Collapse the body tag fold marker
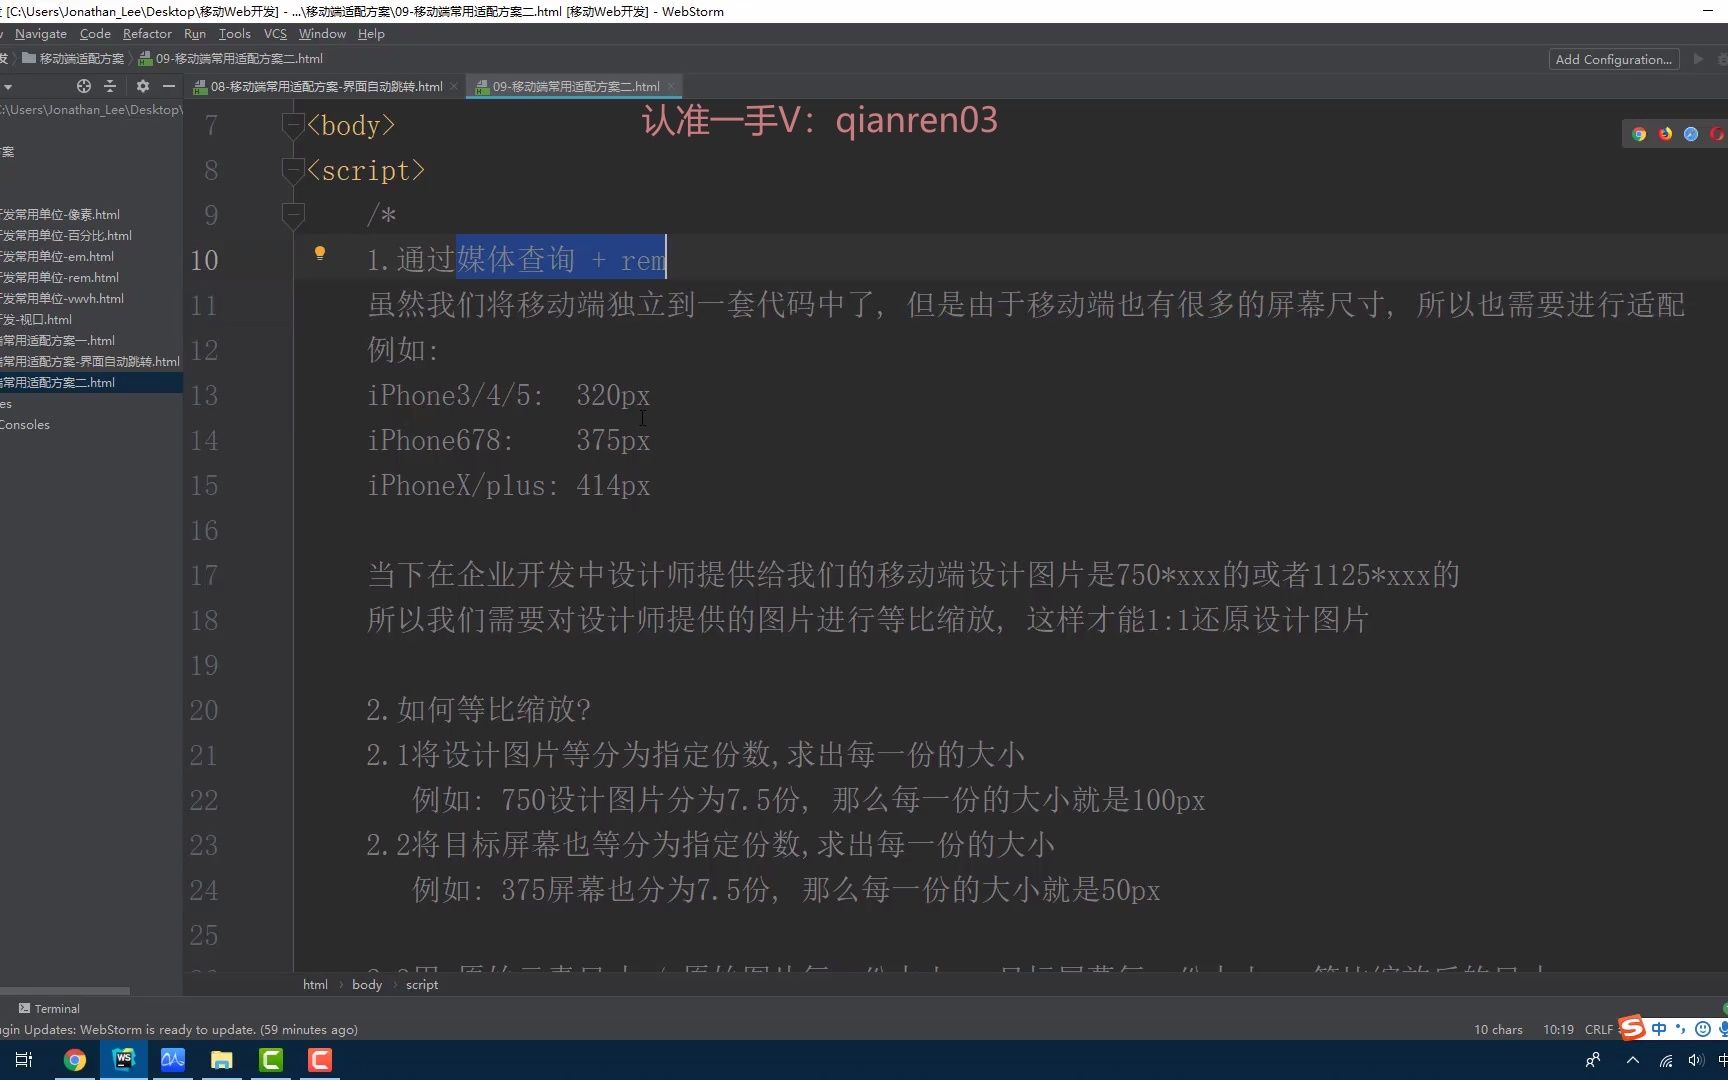Viewport: 1728px width, 1080px height. click(293, 125)
